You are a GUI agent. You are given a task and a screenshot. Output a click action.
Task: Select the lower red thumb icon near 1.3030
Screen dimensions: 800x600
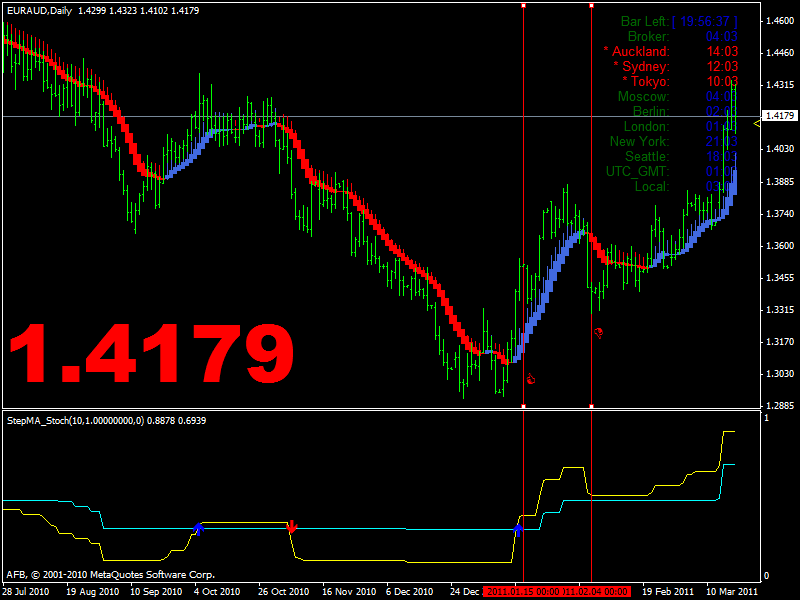click(x=531, y=379)
